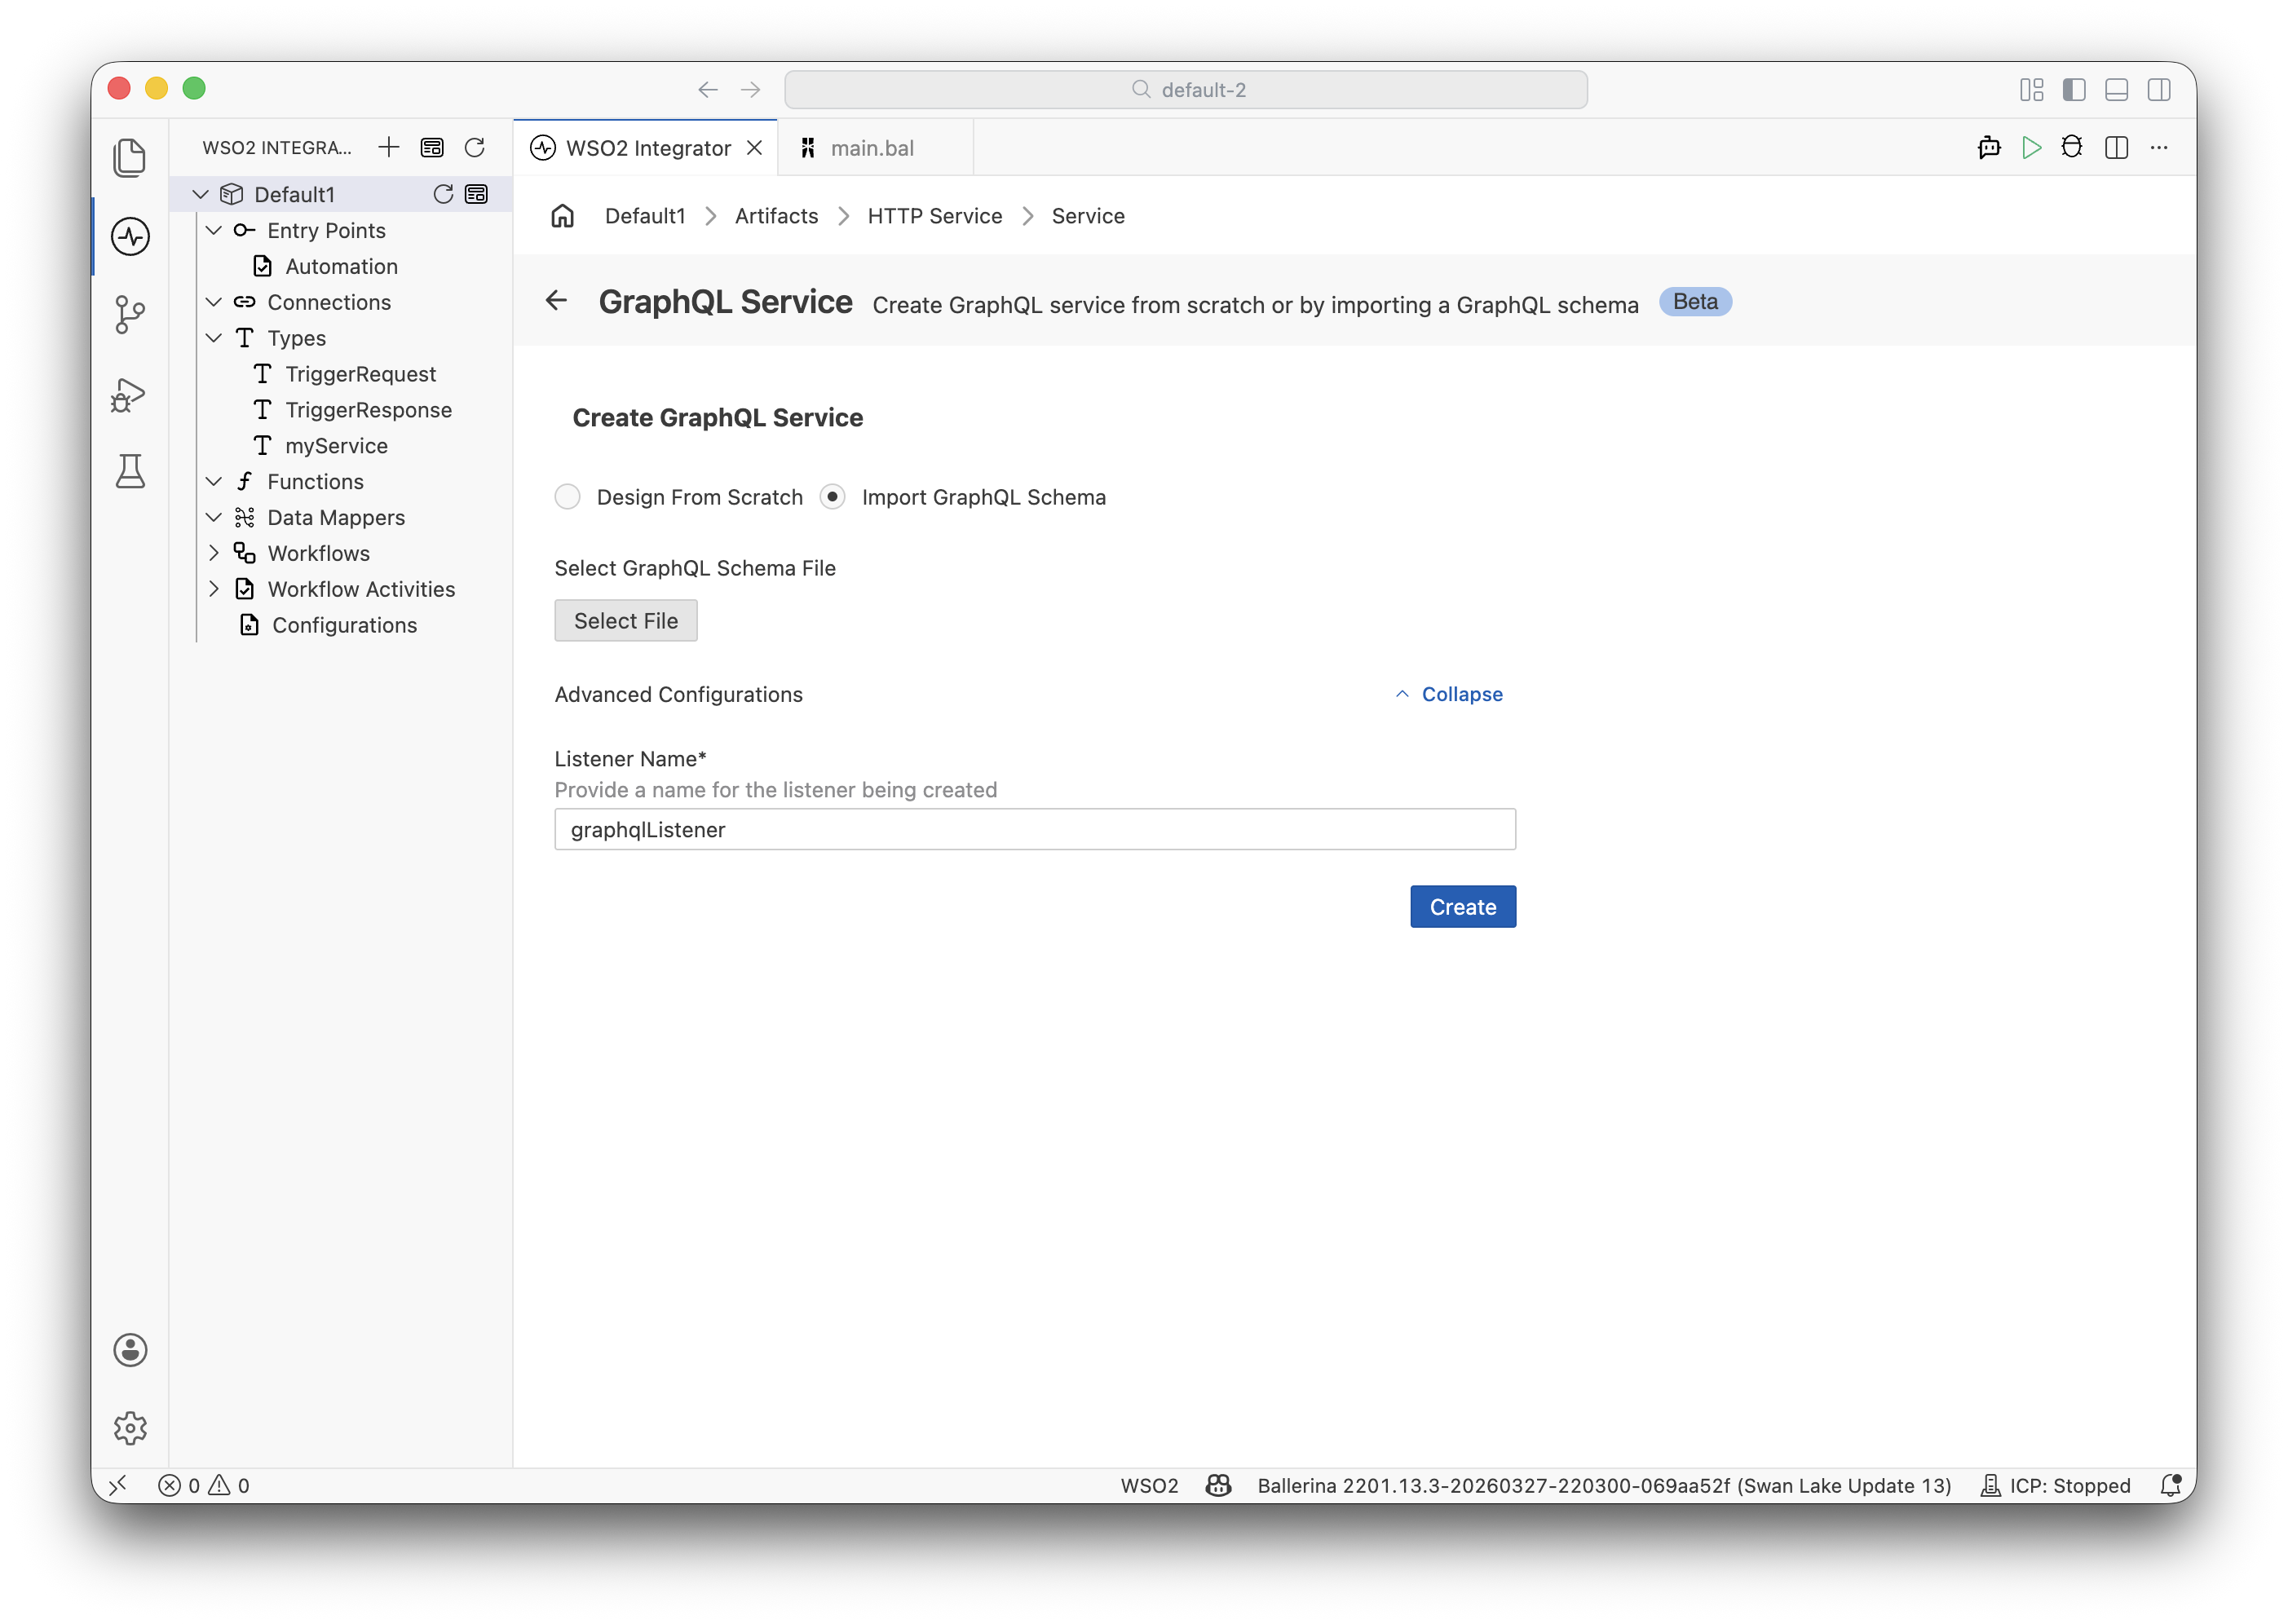Open the Automation entry point
This screenshot has width=2288, height=1624.
(x=342, y=266)
